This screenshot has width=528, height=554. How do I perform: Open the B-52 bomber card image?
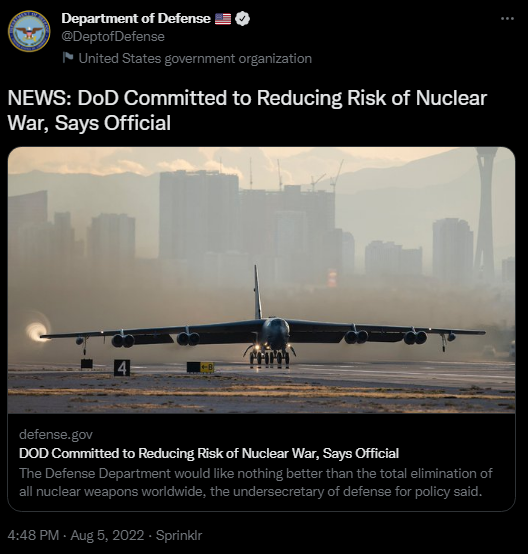[261, 280]
